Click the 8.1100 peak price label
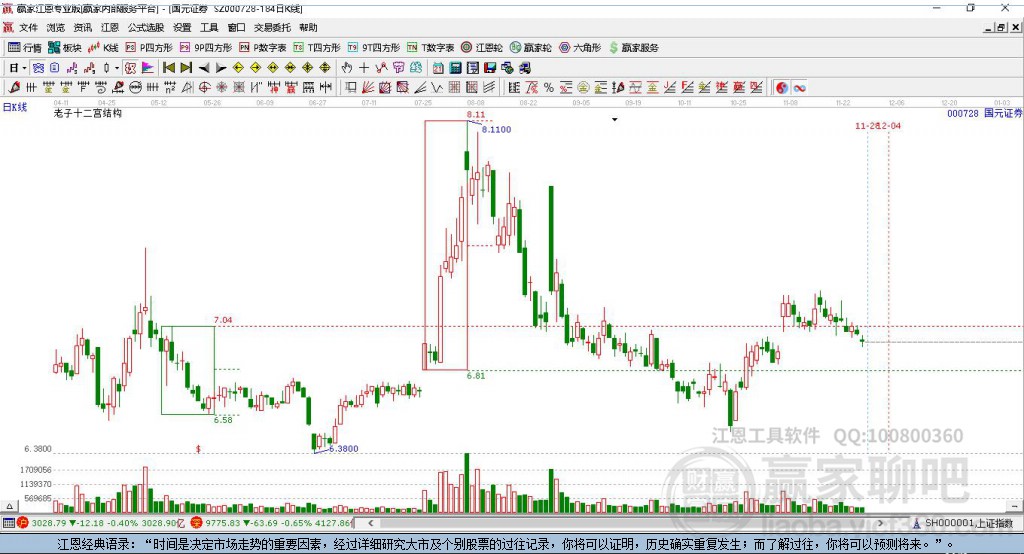 pos(496,129)
